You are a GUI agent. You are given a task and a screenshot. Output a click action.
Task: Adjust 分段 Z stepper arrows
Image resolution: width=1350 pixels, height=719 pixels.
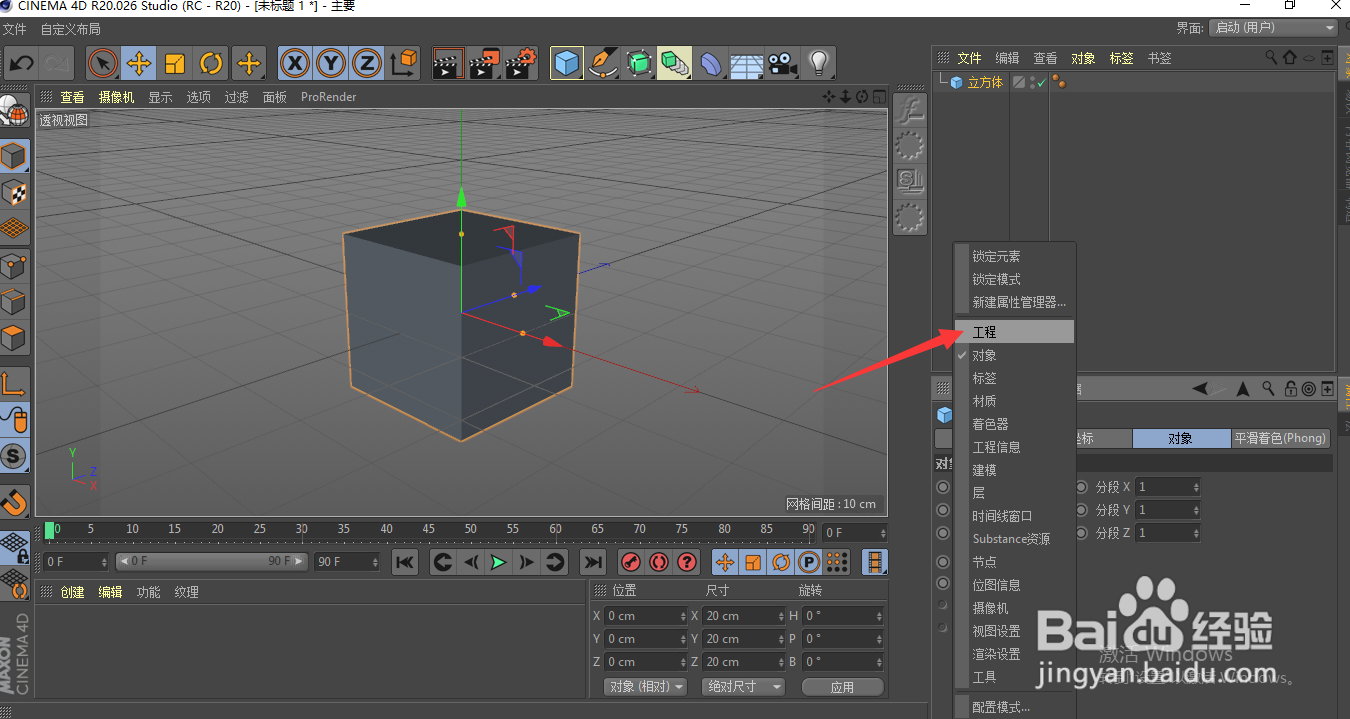pyautogui.click(x=1195, y=533)
